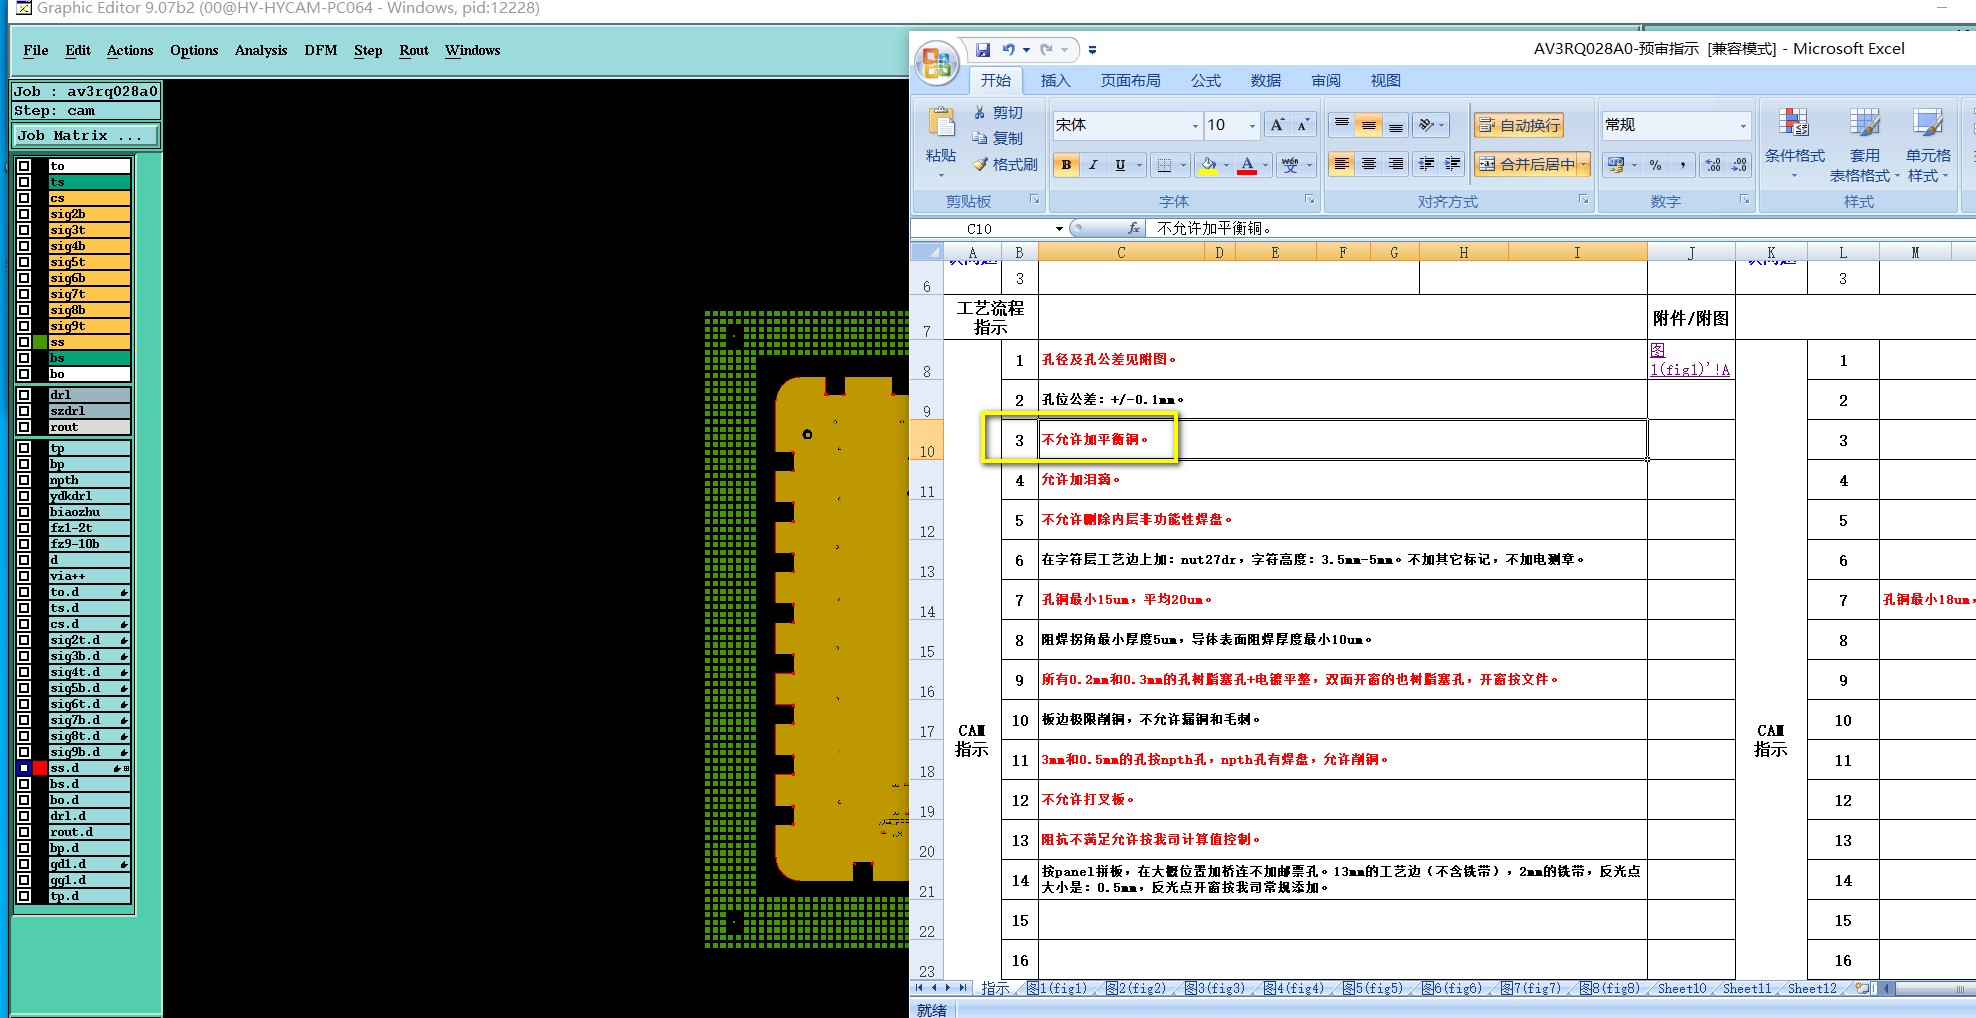This screenshot has width=1976, height=1018.
Task: Click the Paste (粘贴) clipboard icon
Action: (941, 123)
